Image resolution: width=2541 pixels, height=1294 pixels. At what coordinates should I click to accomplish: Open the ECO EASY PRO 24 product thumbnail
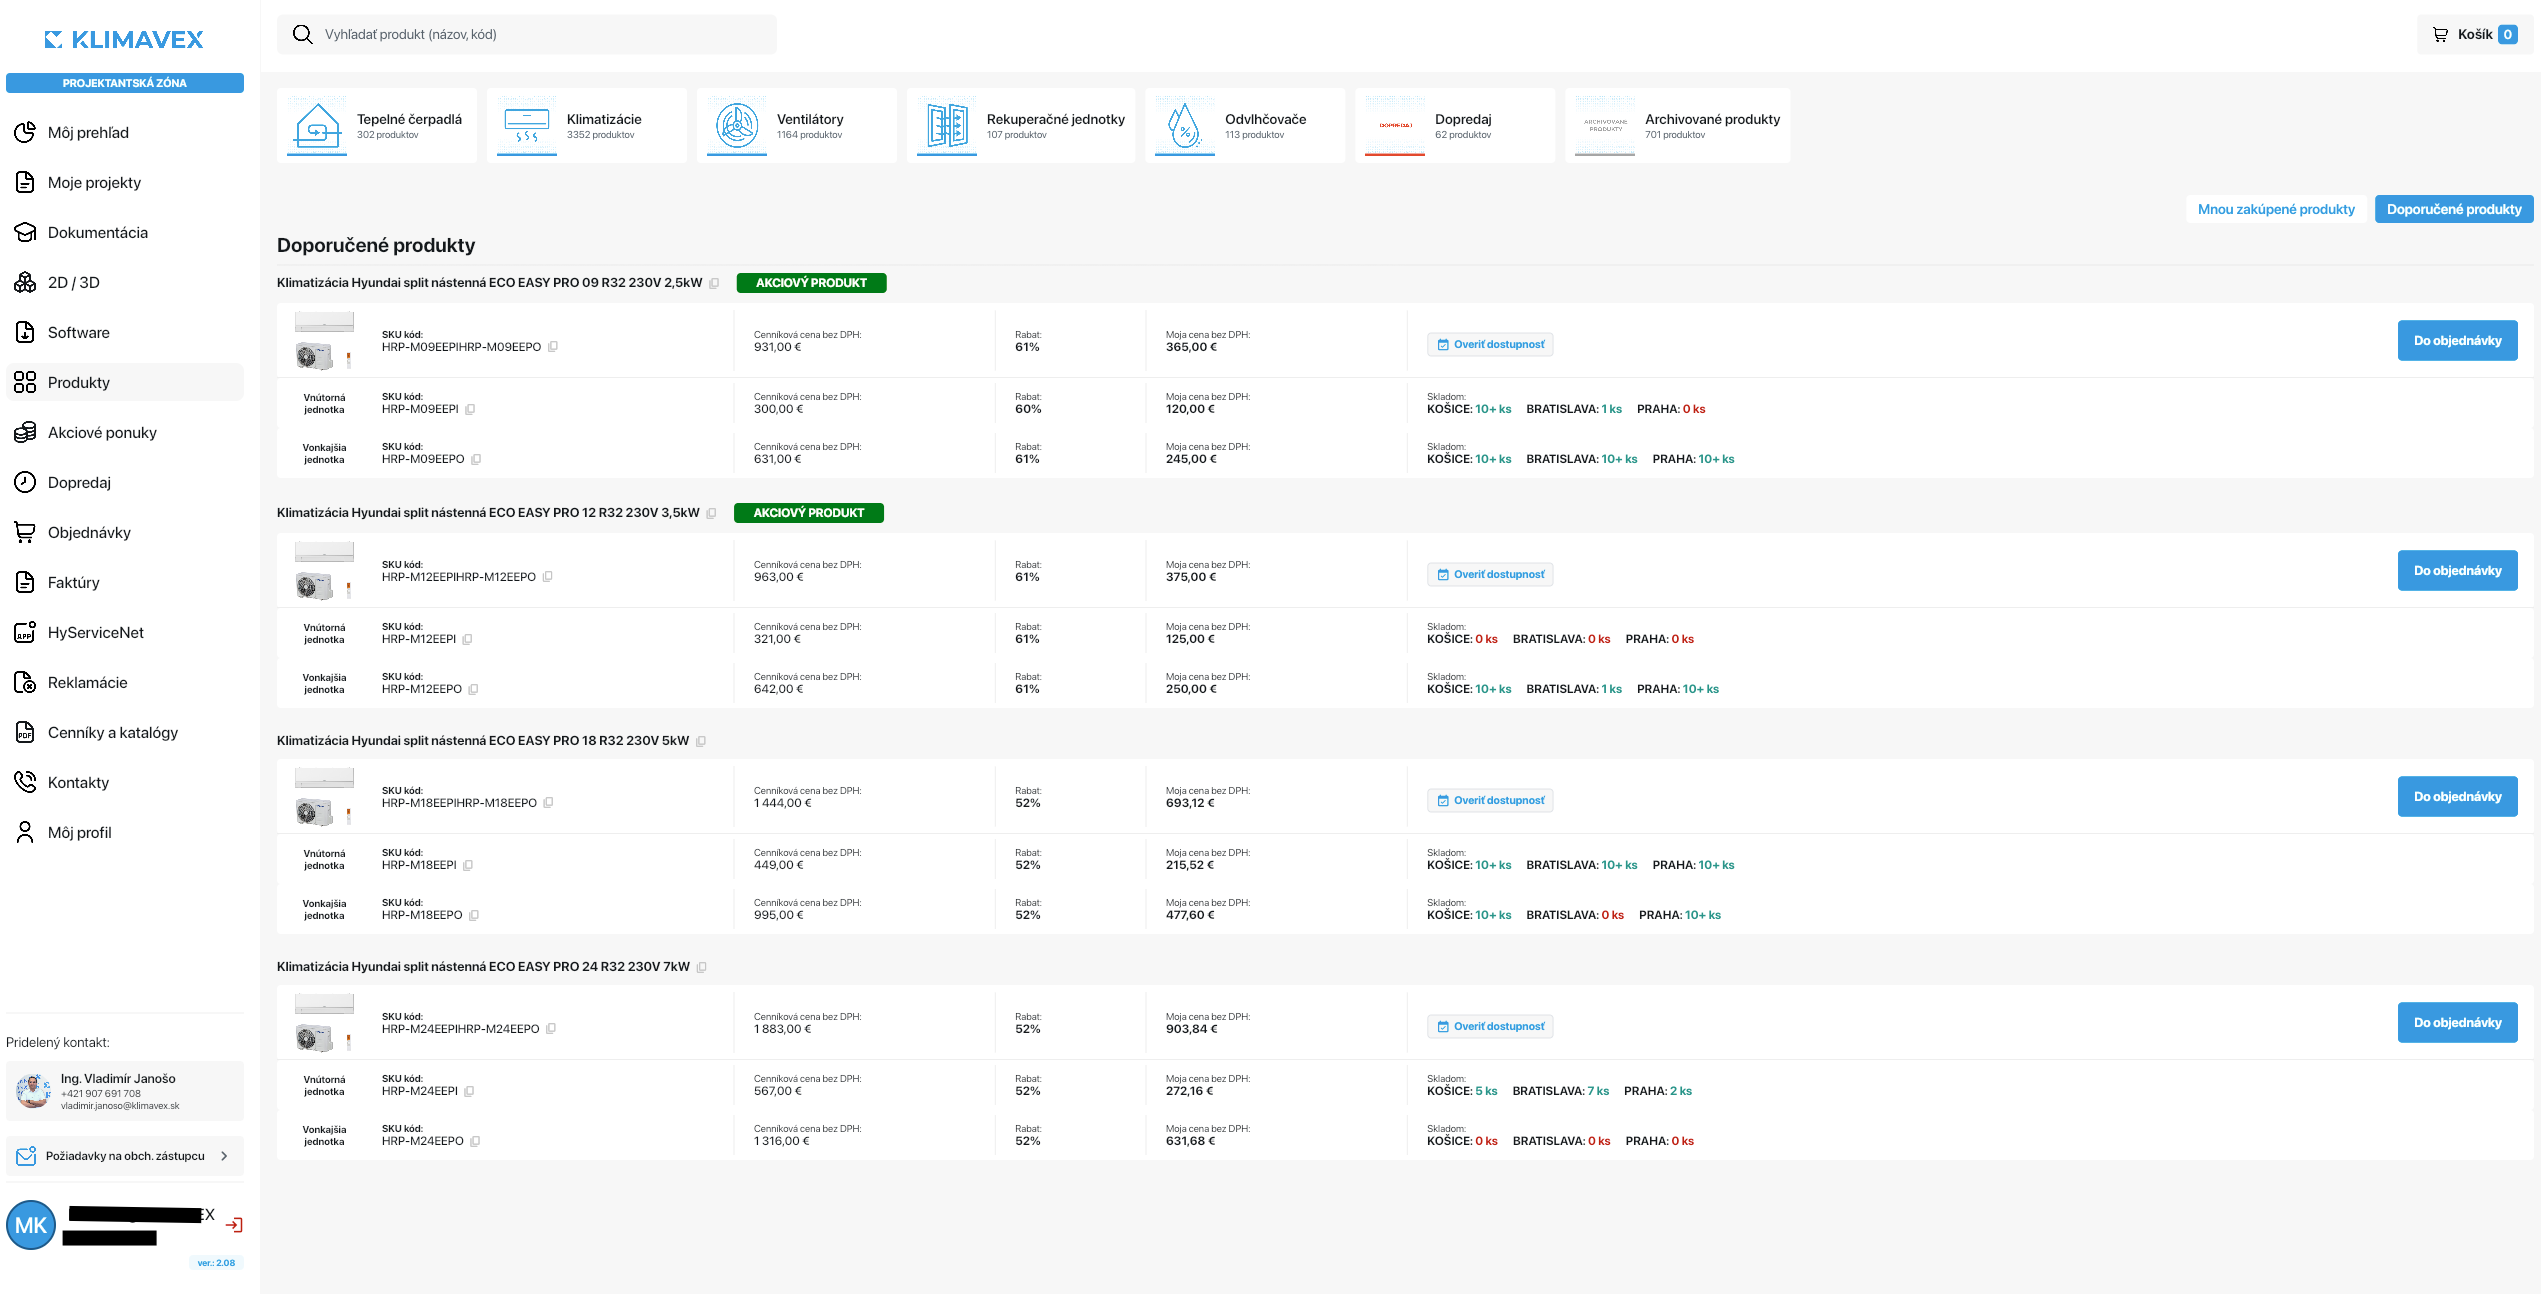coord(324,1023)
